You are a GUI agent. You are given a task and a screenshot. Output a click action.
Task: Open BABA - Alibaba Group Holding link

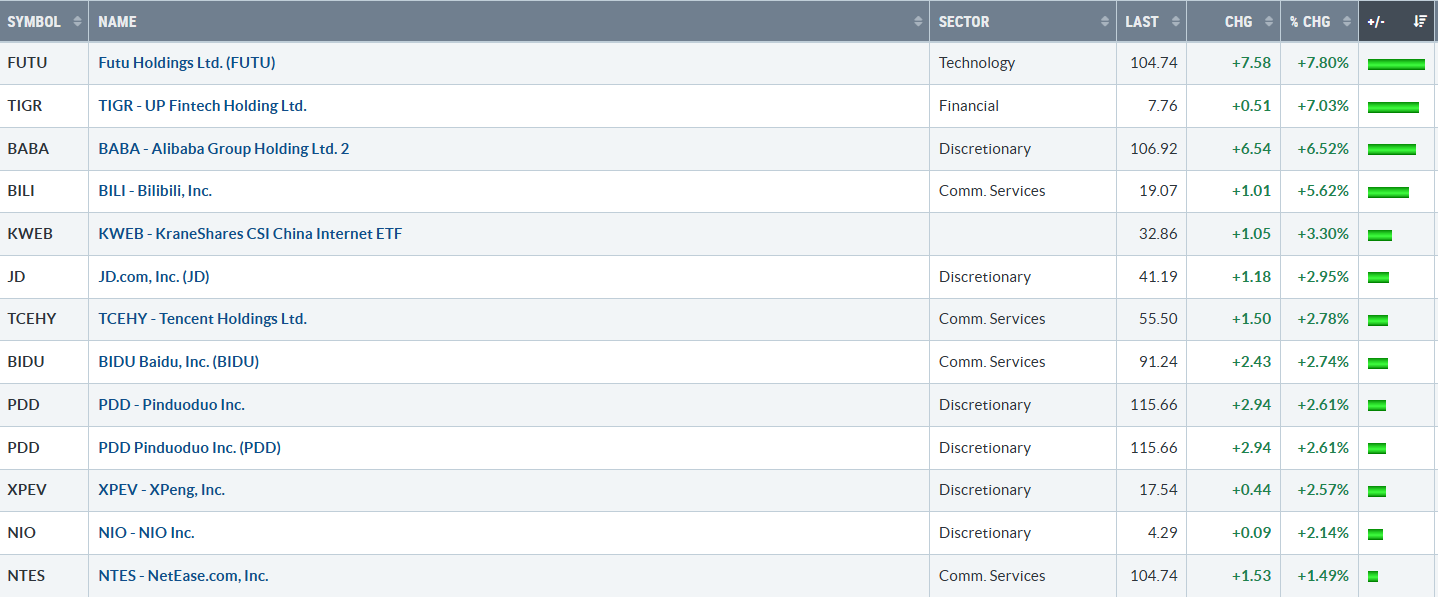tap(223, 149)
